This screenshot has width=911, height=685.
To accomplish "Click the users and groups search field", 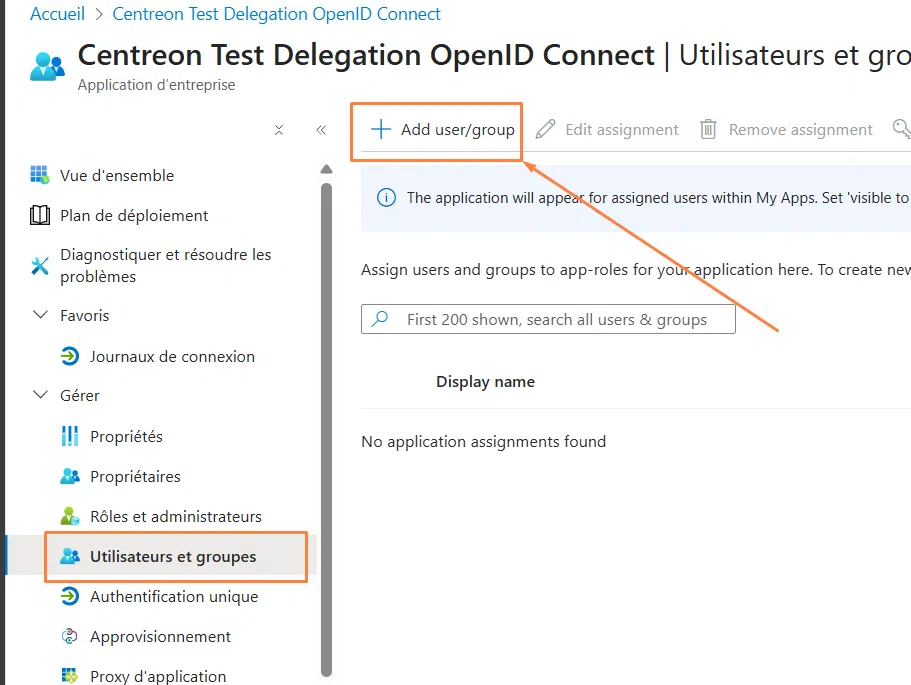I will pyautogui.click(x=548, y=318).
